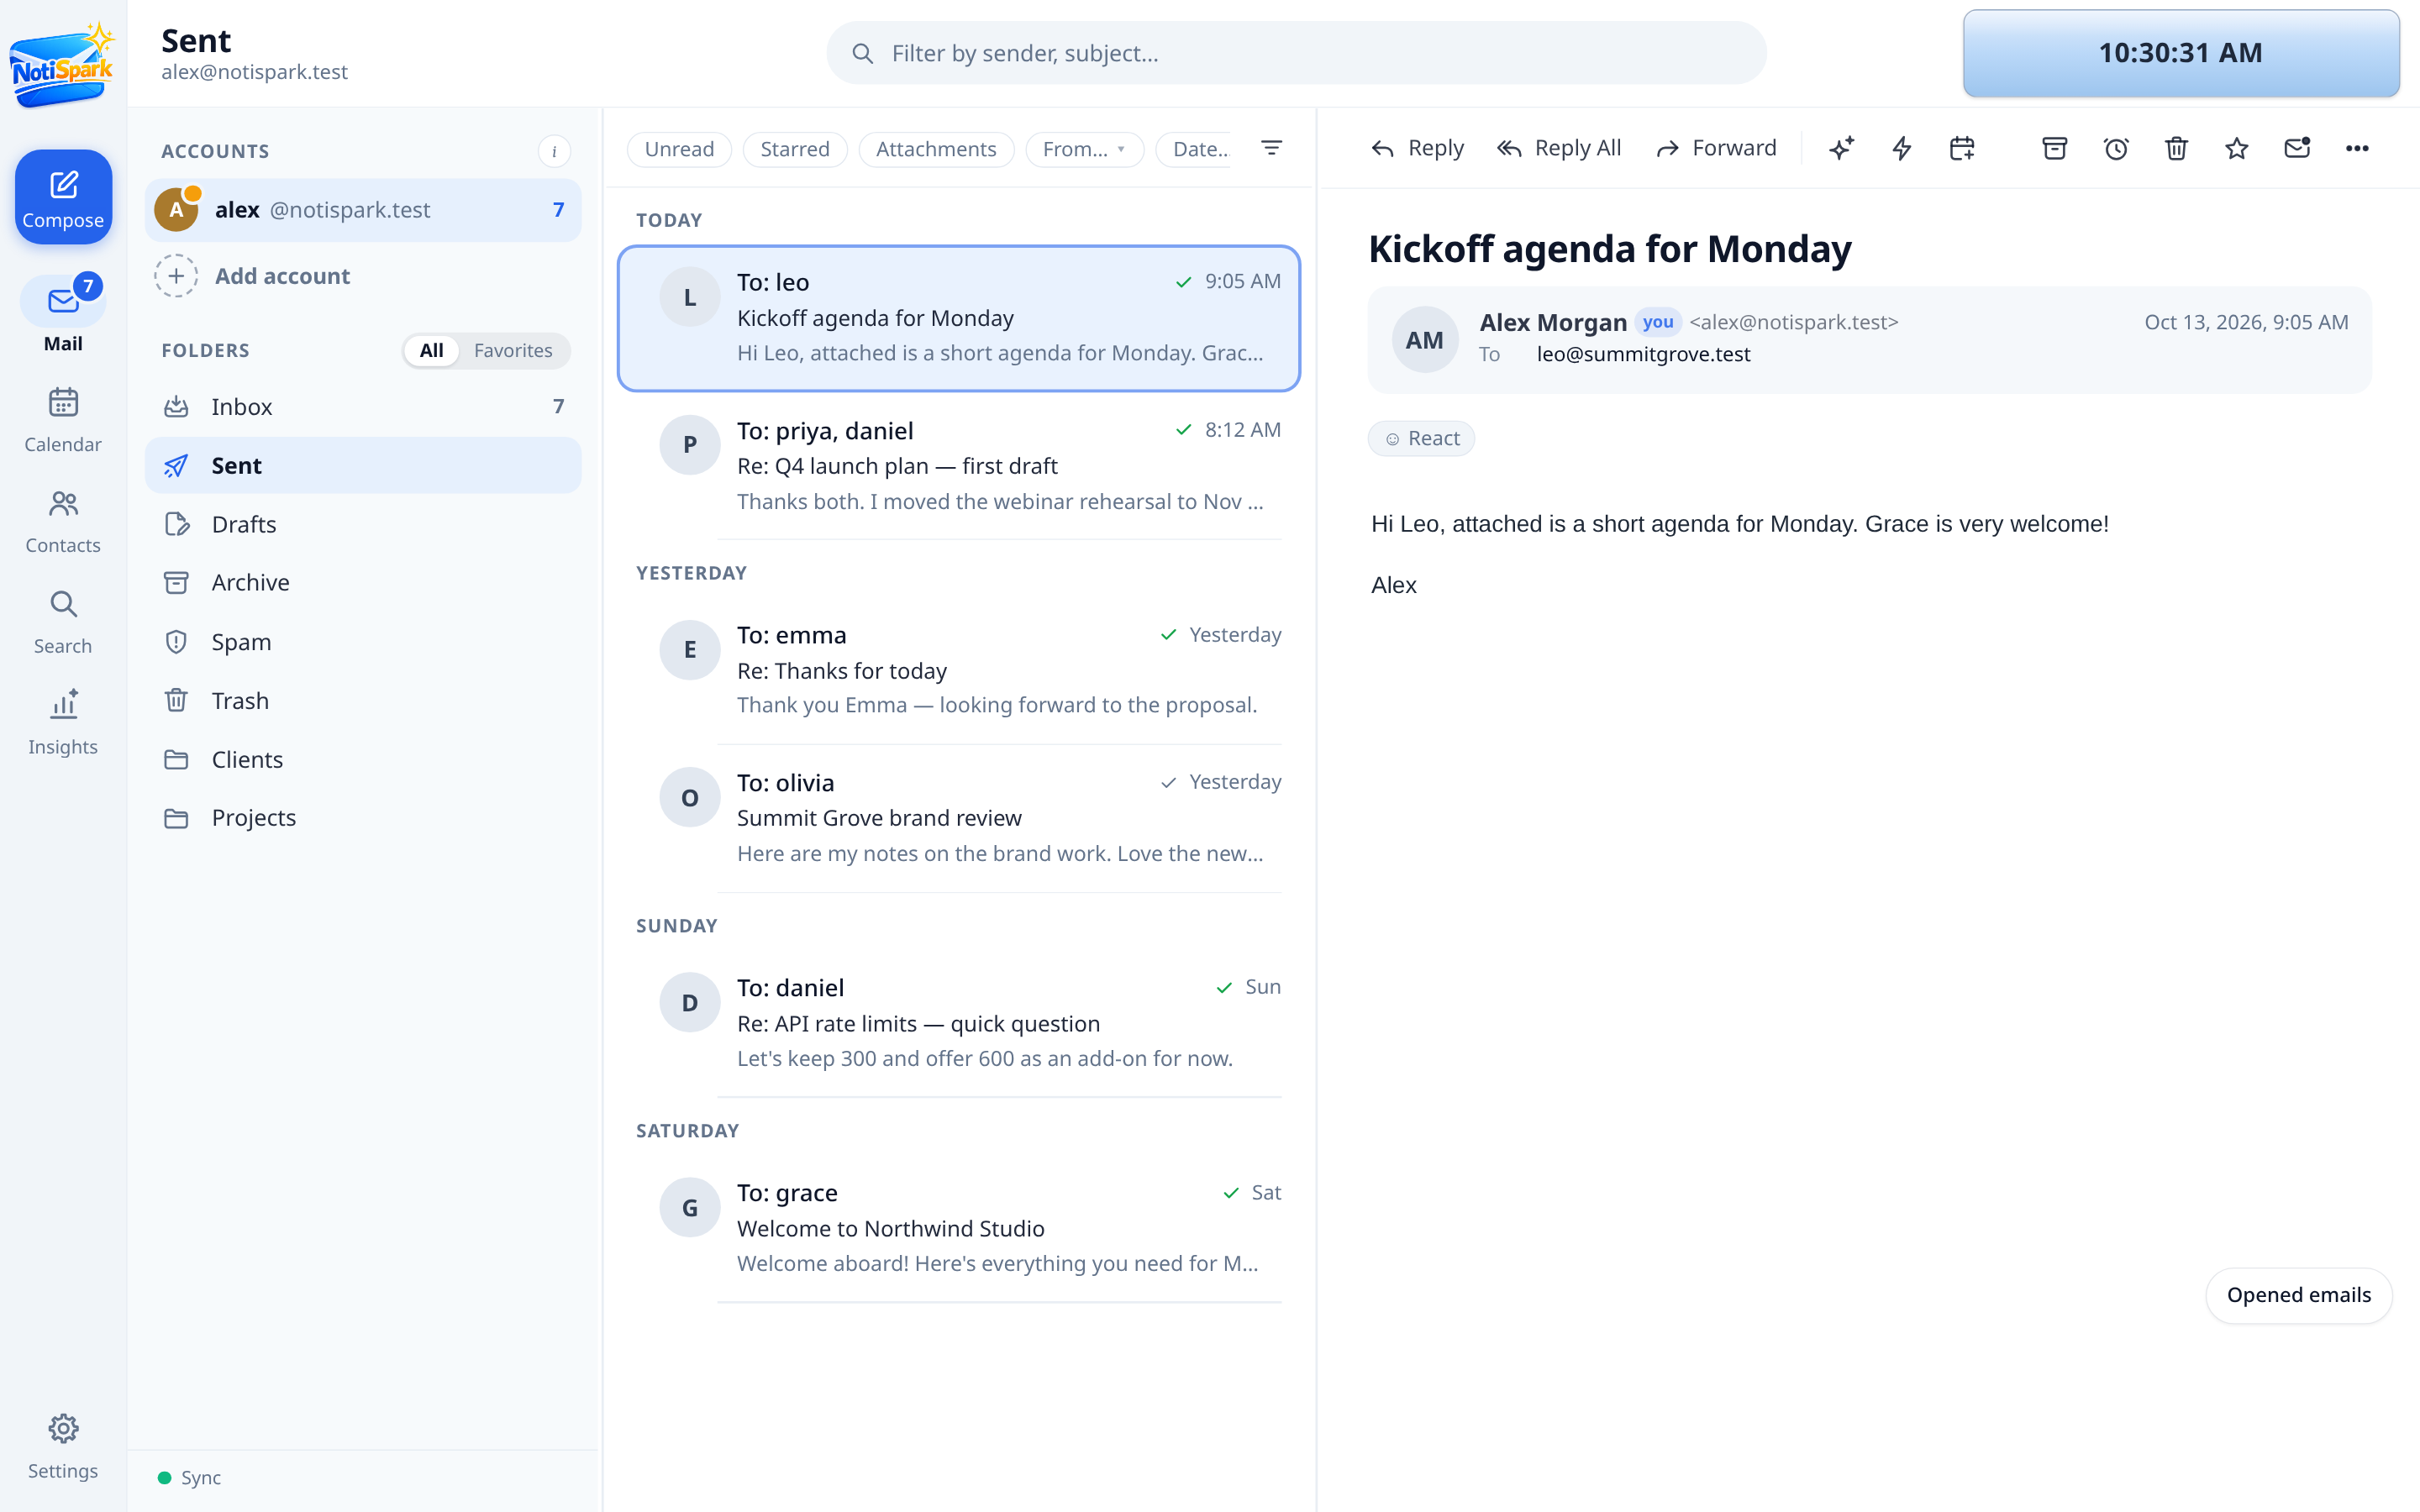Open Search in left sidebar
Viewport: 2420px width, 1512px height.
pos(63,622)
